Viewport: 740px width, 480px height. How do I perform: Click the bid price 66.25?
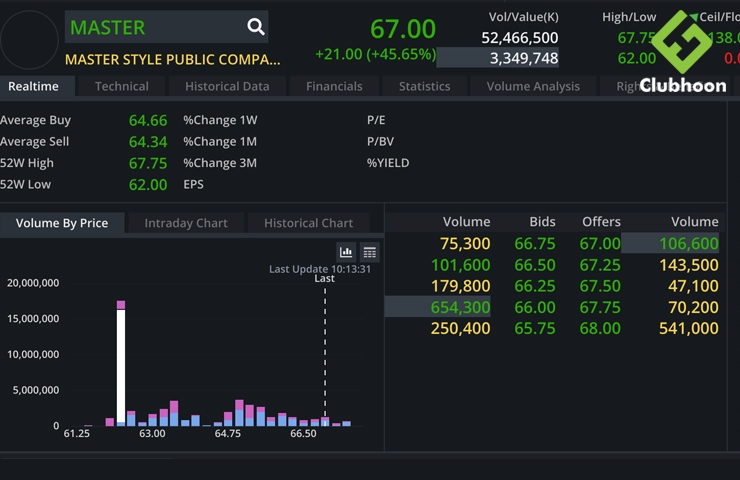tap(535, 286)
